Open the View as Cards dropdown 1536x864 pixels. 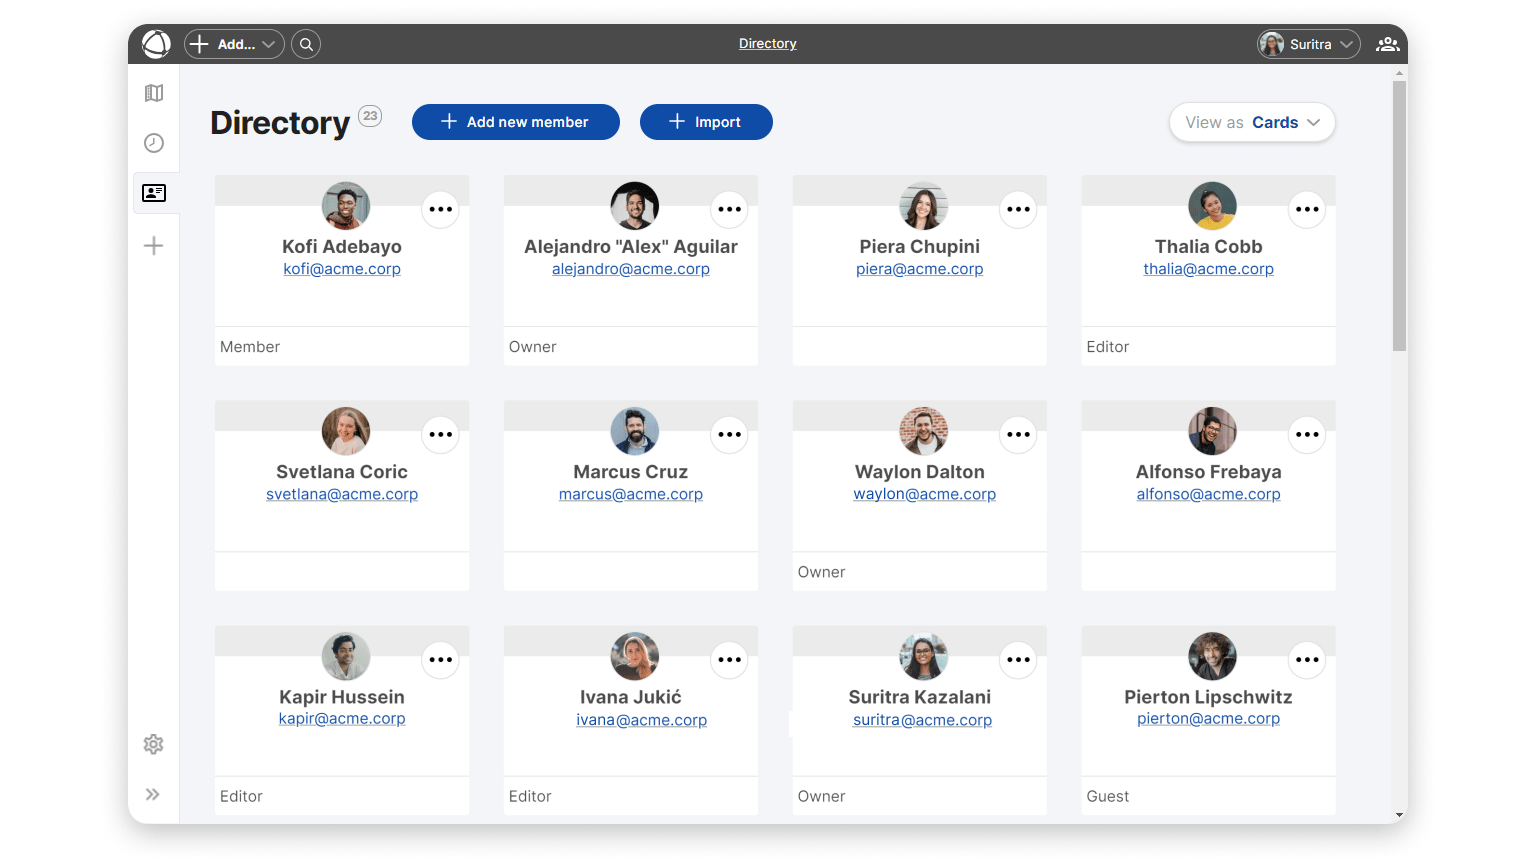[1252, 122]
